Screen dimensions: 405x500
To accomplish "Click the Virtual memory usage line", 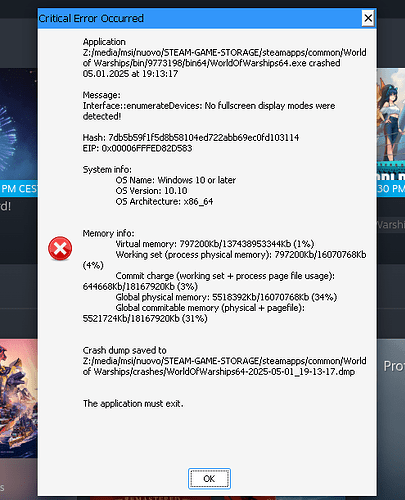I will (x=215, y=244).
